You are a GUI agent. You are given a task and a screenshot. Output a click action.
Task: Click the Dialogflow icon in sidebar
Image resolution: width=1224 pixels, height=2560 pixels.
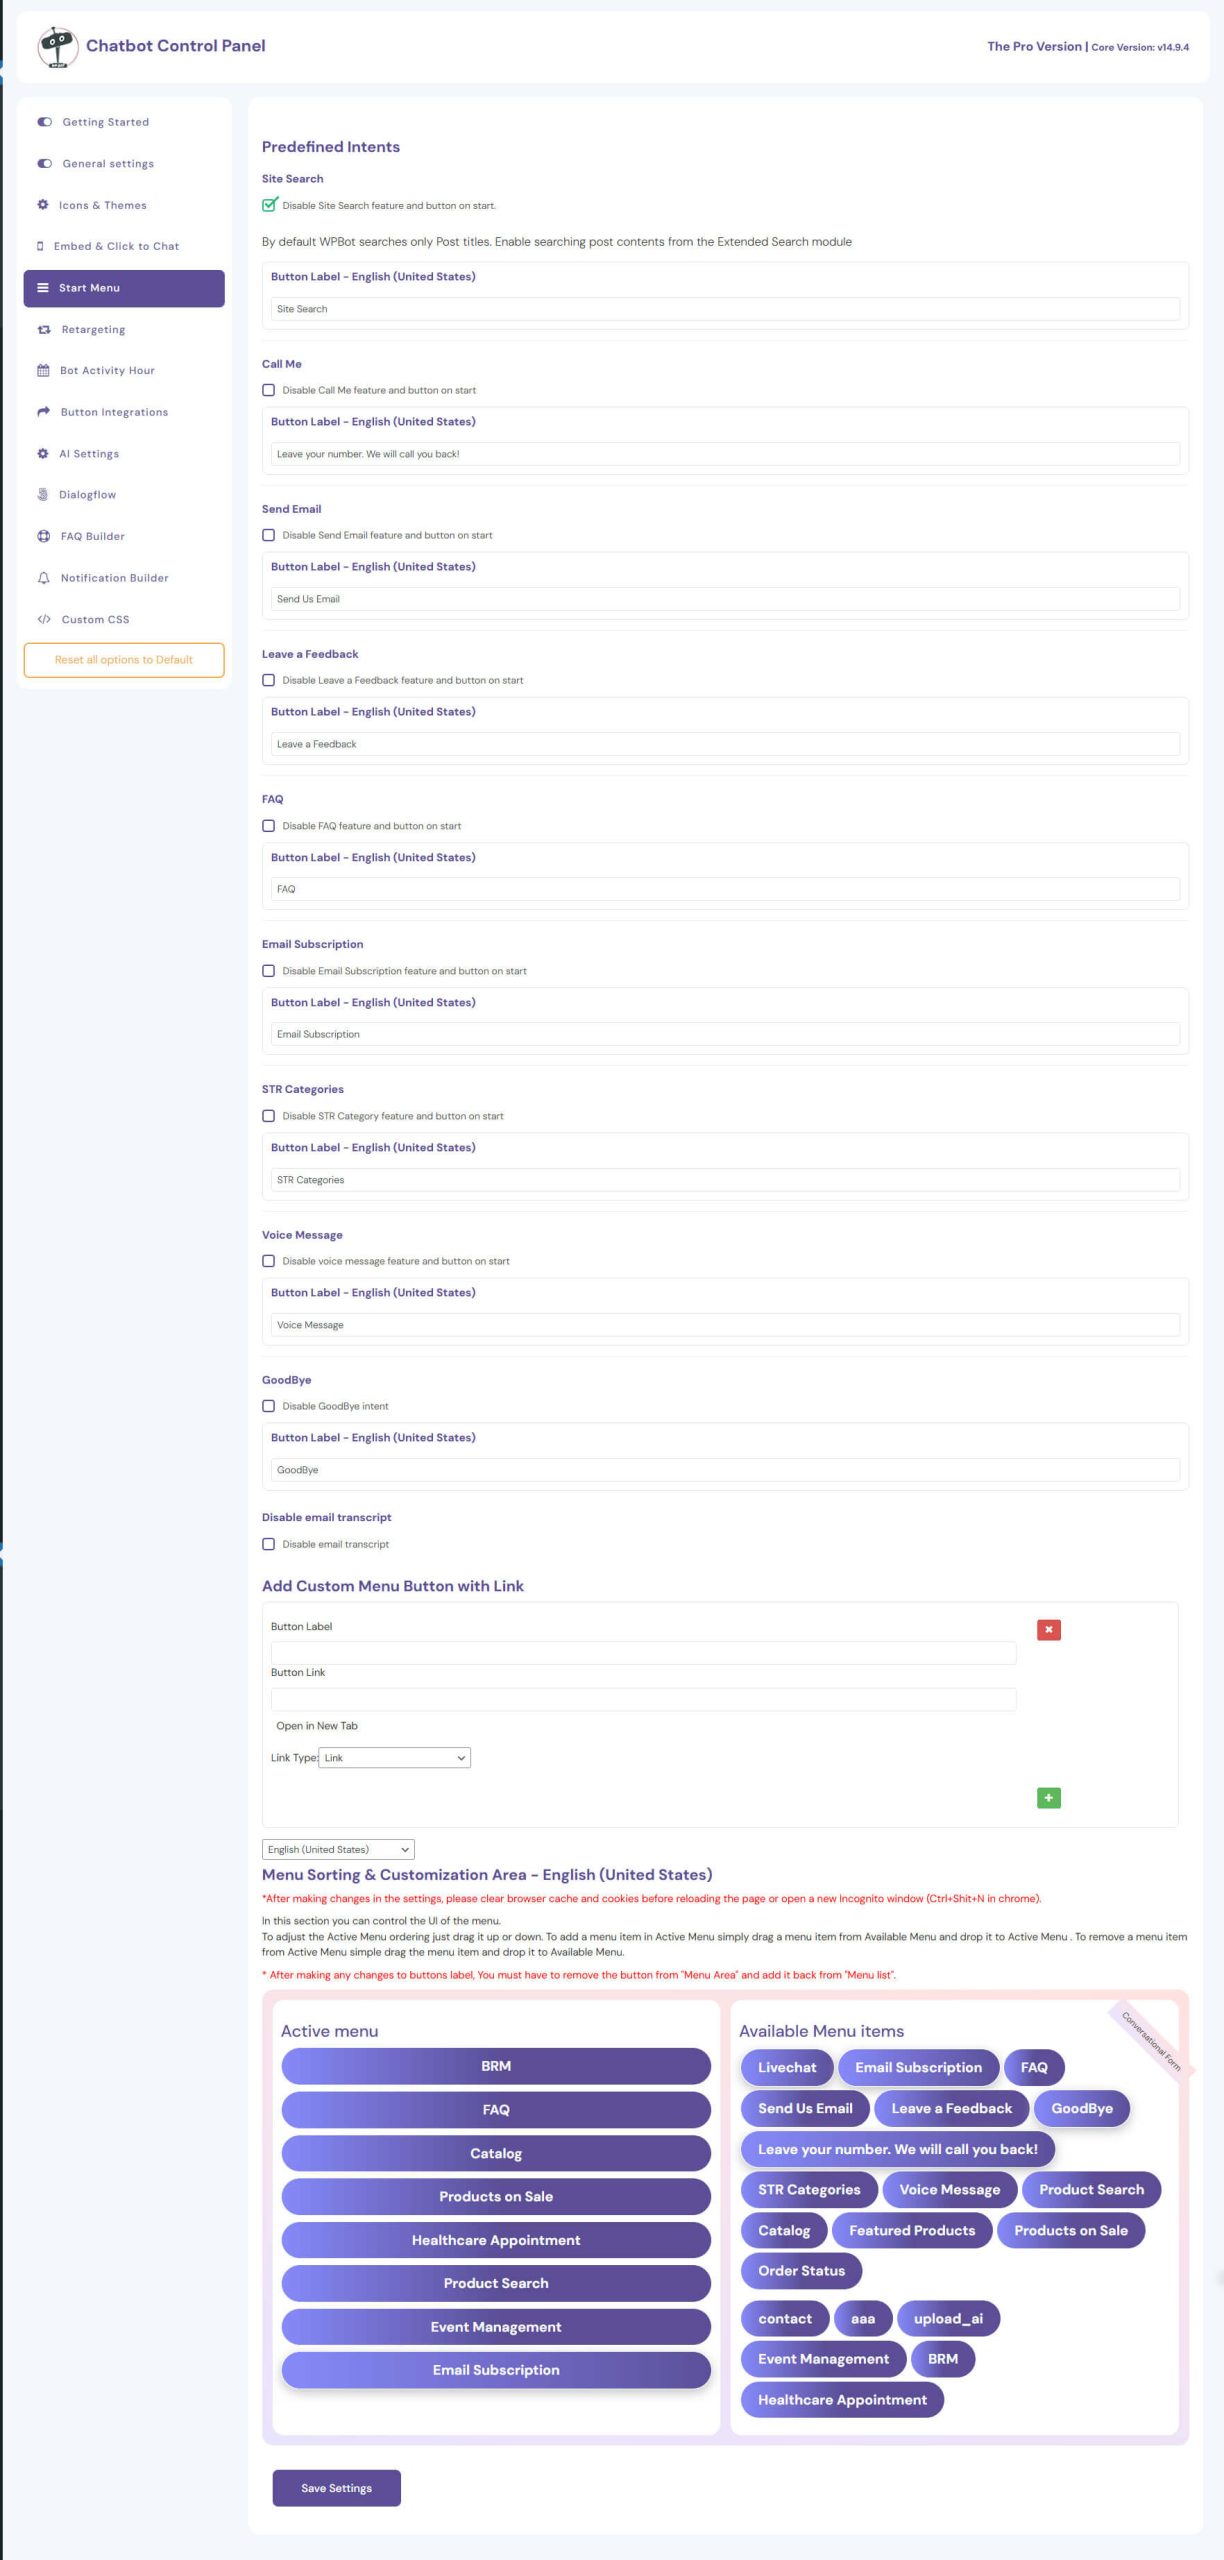click(43, 495)
